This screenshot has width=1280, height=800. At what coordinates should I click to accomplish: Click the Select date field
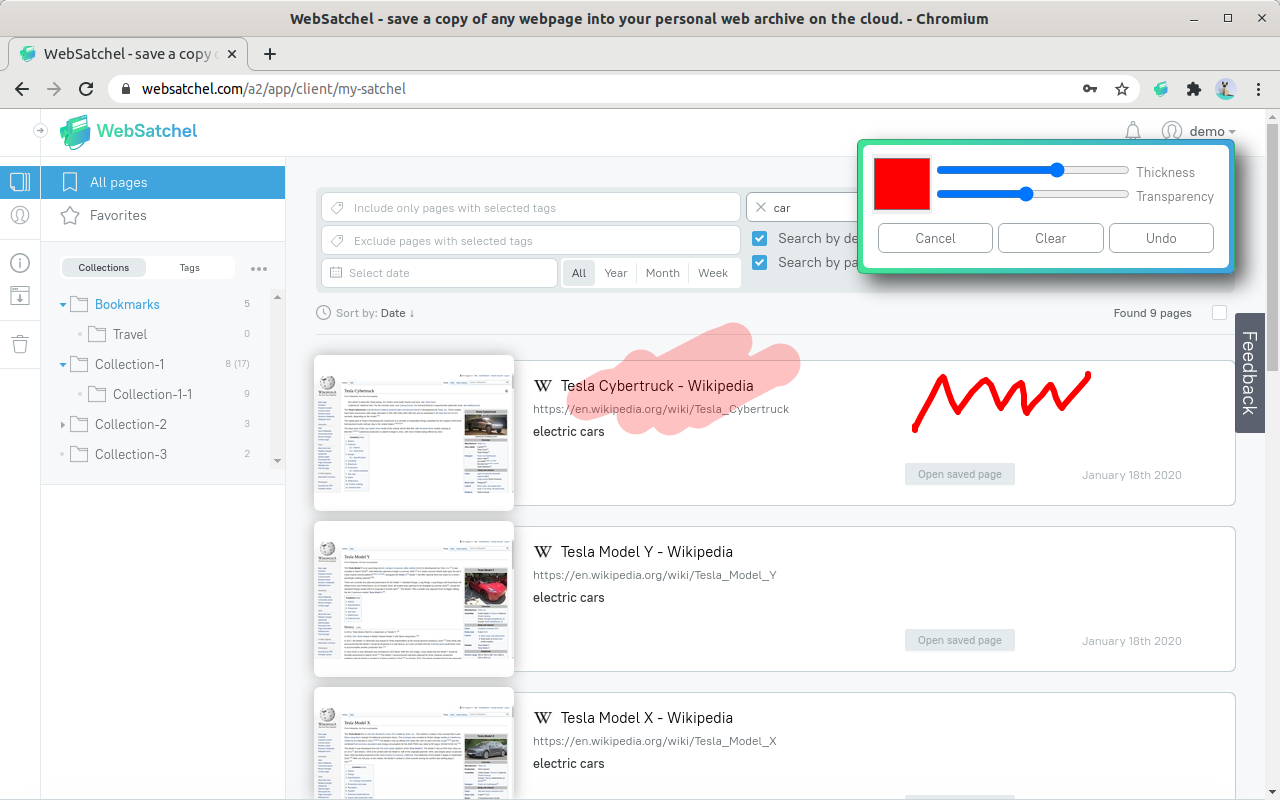(439, 273)
